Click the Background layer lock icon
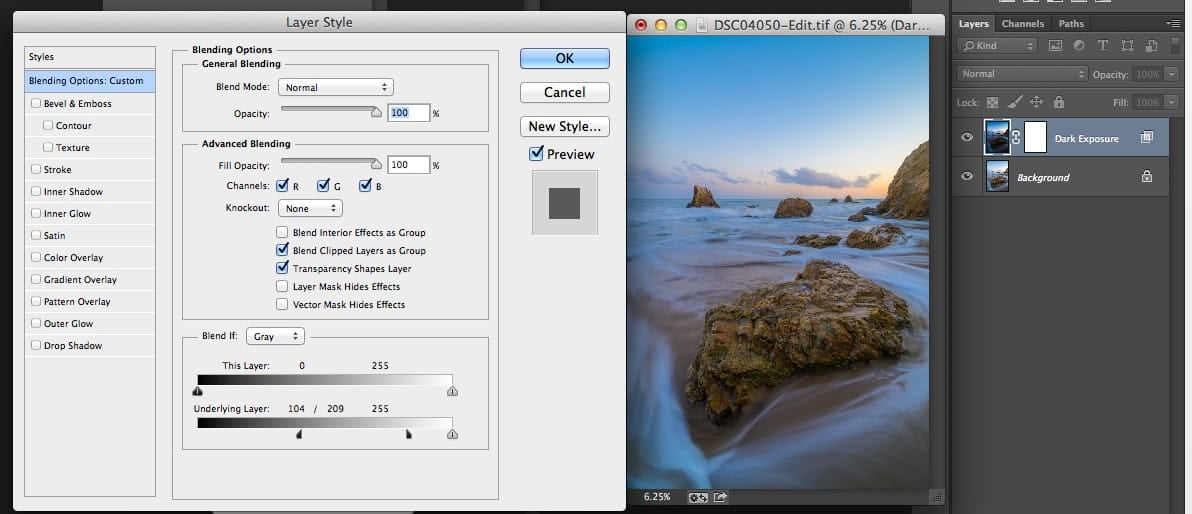Screen dimensions: 1192x514 click(1146, 176)
